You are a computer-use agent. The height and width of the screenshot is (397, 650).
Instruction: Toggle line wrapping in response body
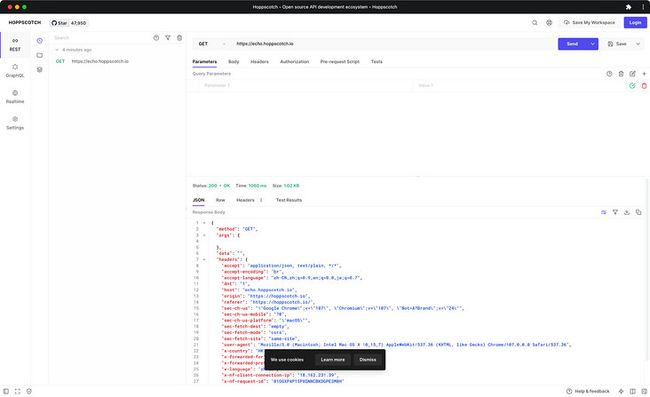tap(604, 212)
